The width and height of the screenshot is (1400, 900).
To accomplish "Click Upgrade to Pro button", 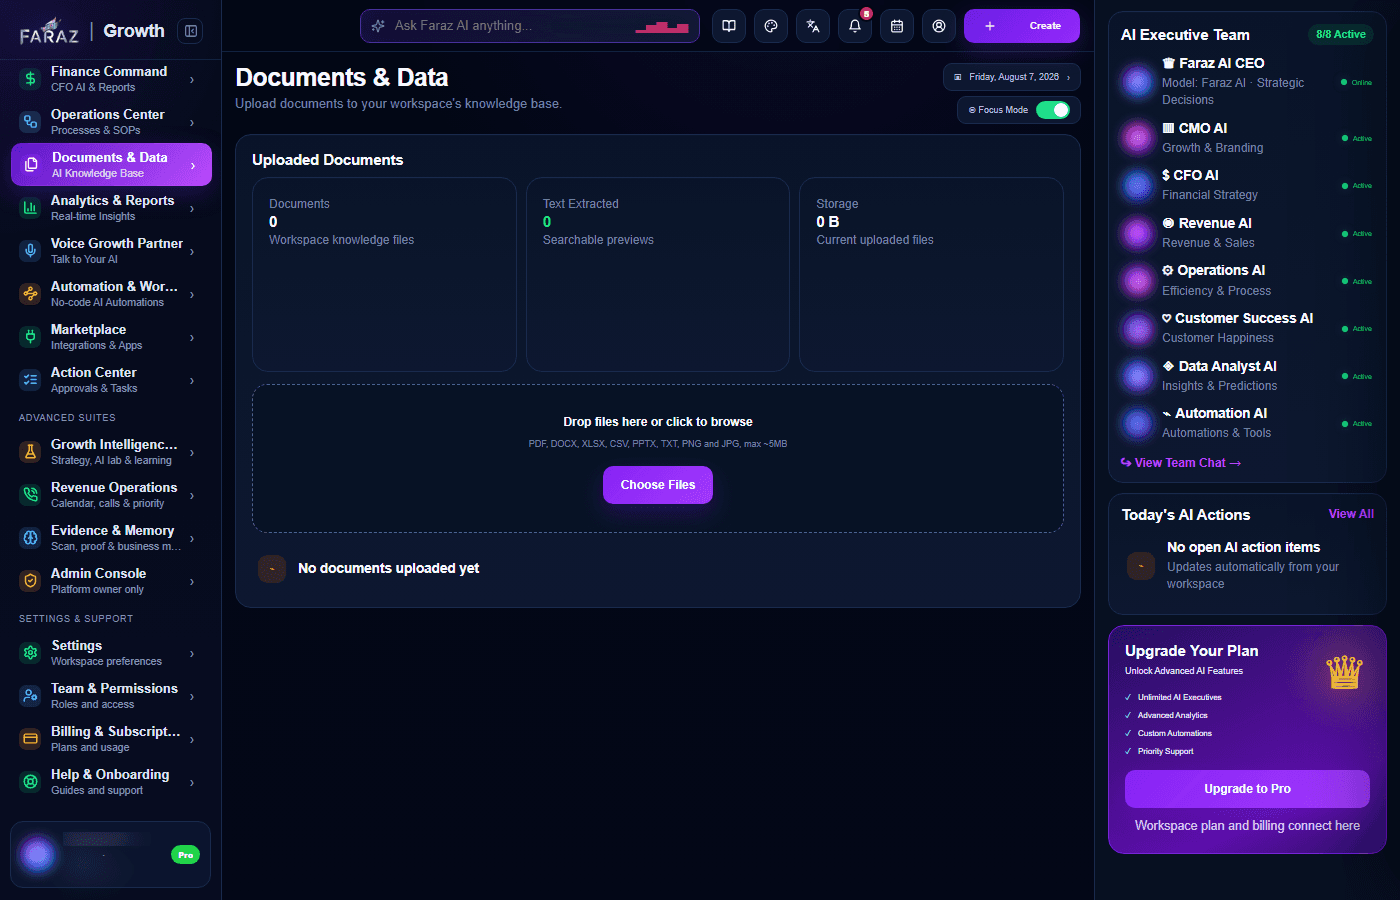I will click(1247, 789).
